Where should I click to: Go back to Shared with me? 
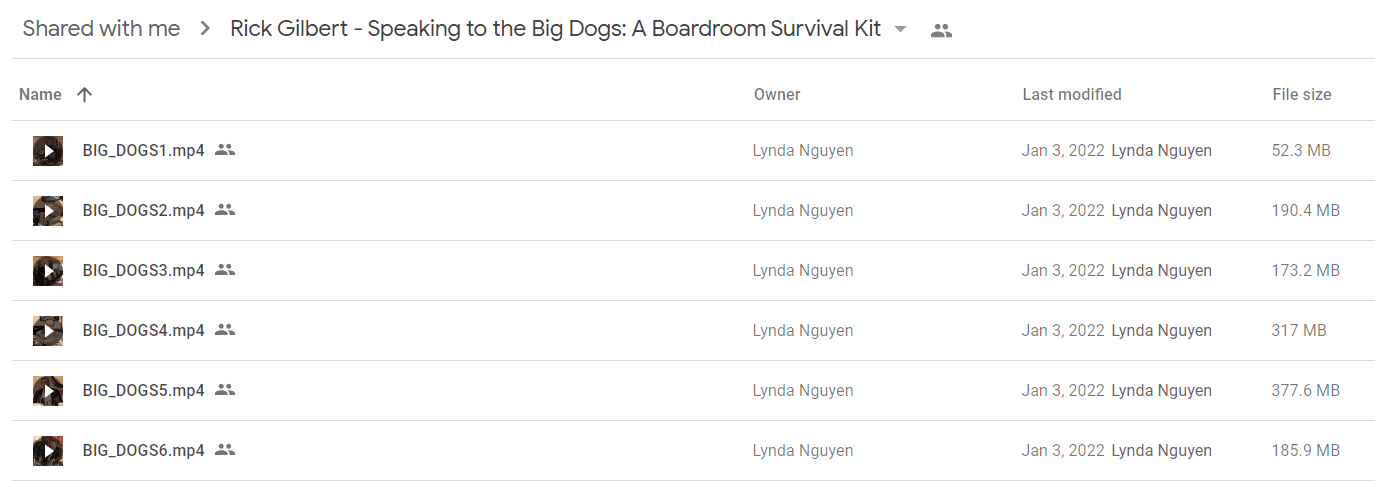pyautogui.click(x=101, y=29)
